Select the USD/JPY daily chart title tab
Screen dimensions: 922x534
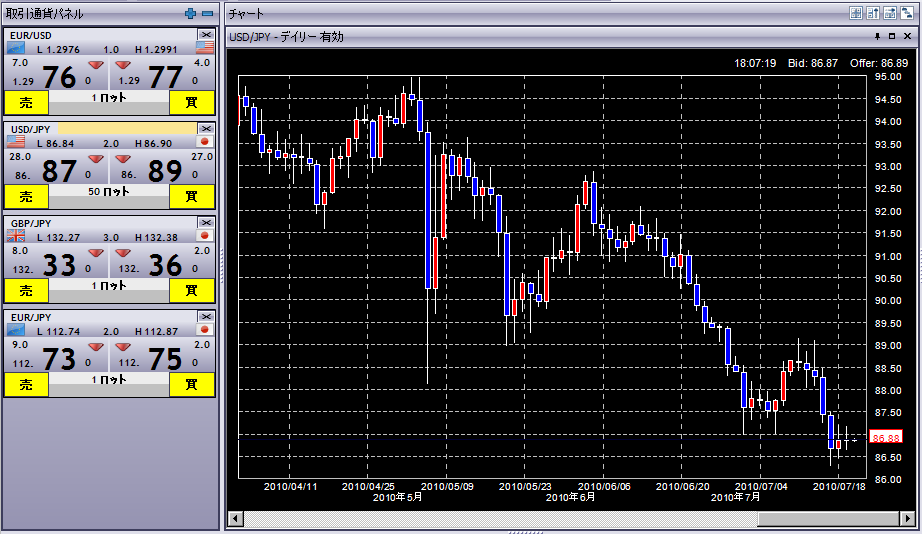tap(286, 36)
